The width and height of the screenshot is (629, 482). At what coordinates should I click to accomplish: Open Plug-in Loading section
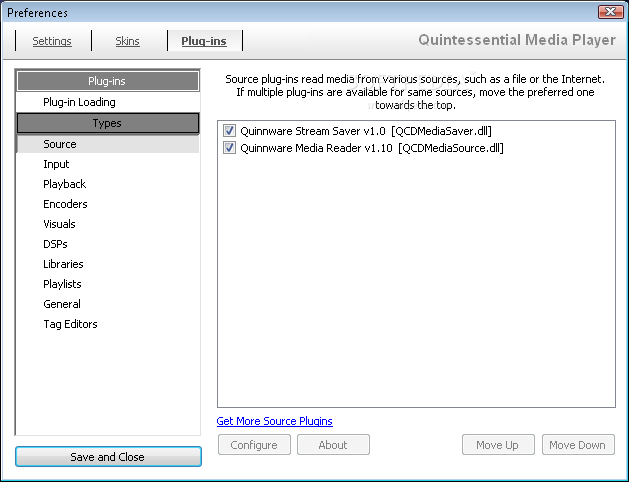pyautogui.click(x=108, y=102)
